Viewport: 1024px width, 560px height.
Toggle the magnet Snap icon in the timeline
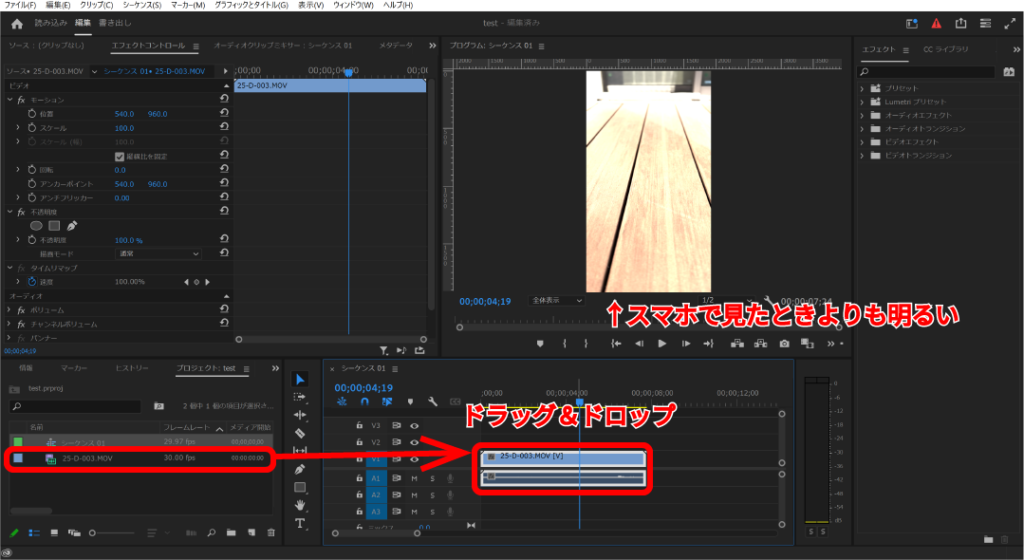365,402
